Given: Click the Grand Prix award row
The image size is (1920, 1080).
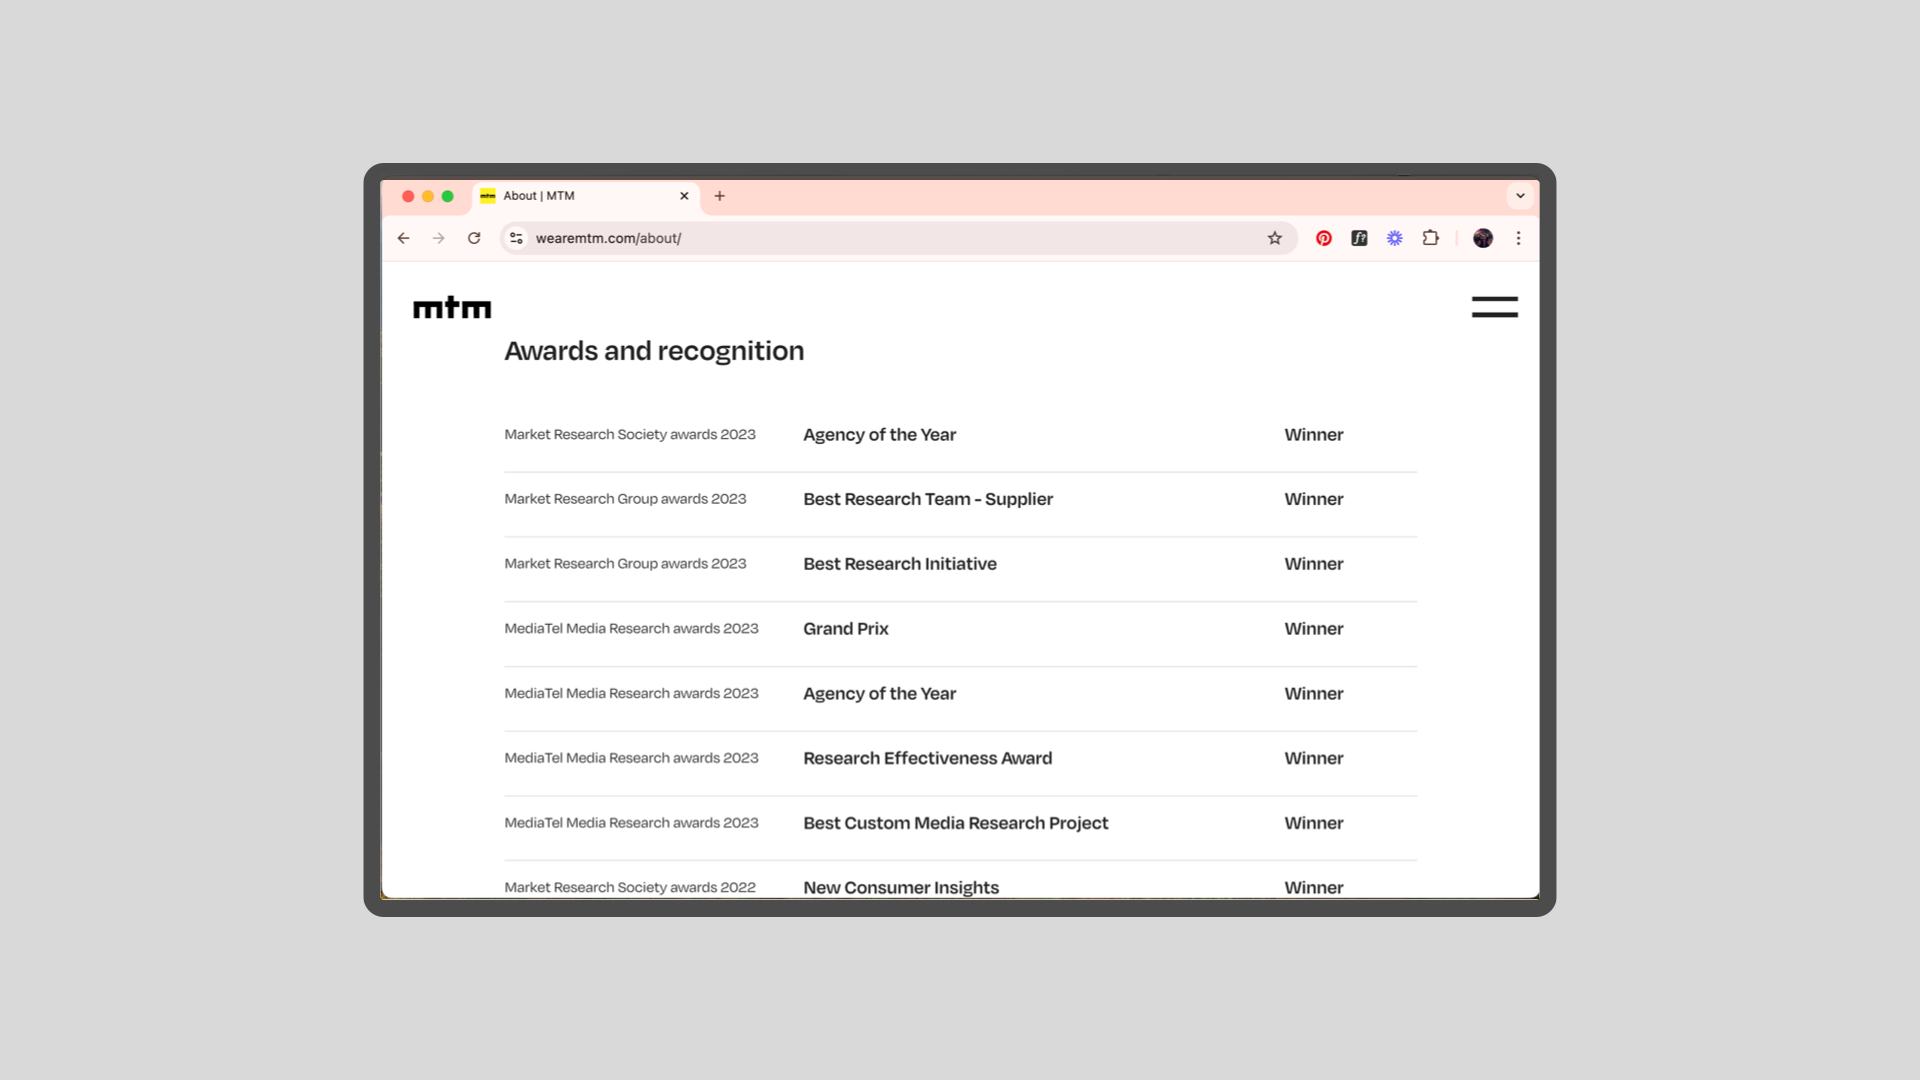Looking at the screenshot, I should [x=845, y=629].
